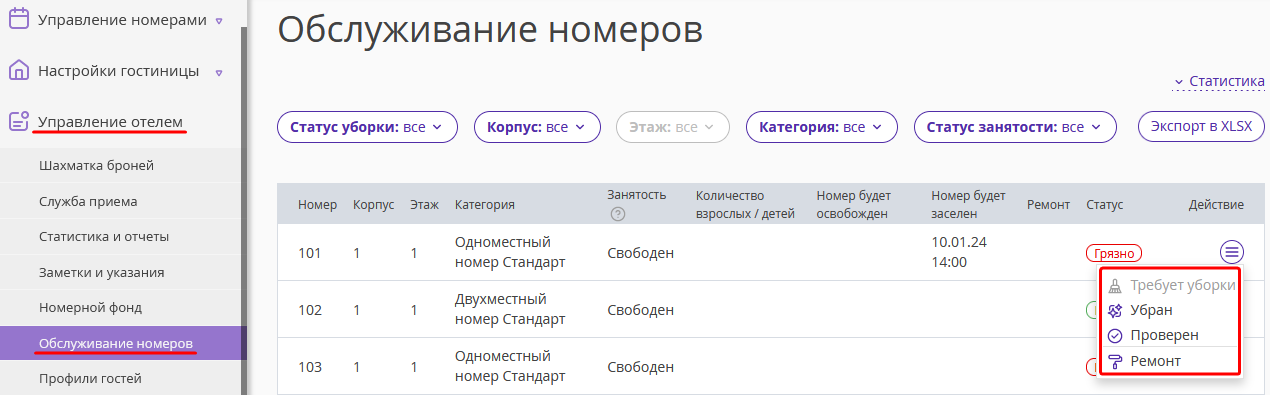Click room number 101 cell
This screenshot has height=395, width=1270.
pos(309,253)
